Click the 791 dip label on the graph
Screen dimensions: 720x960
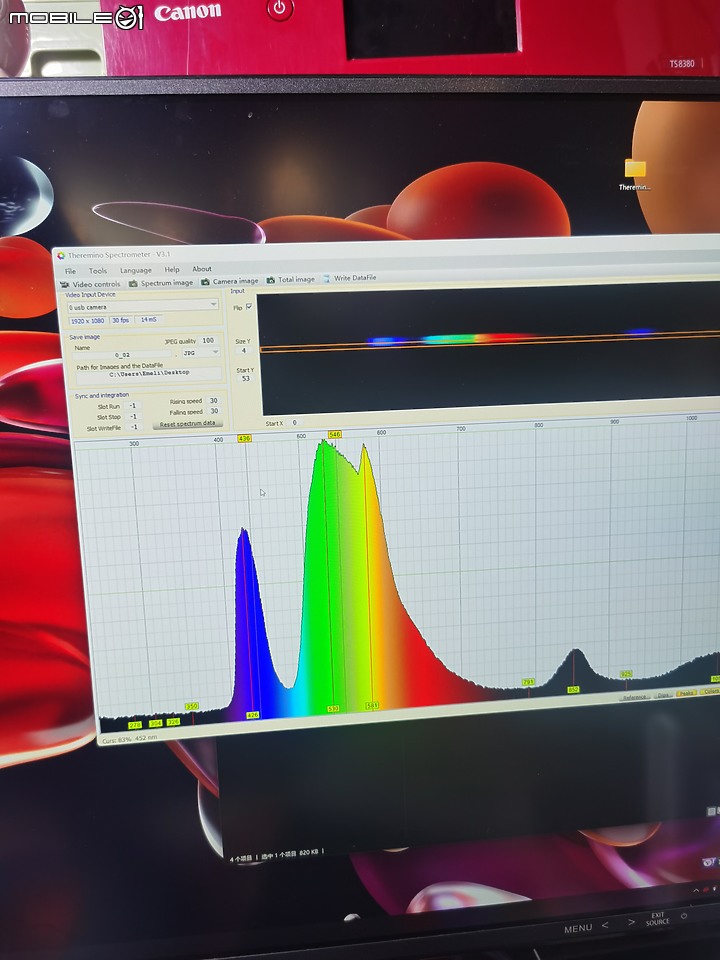[528, 681]
